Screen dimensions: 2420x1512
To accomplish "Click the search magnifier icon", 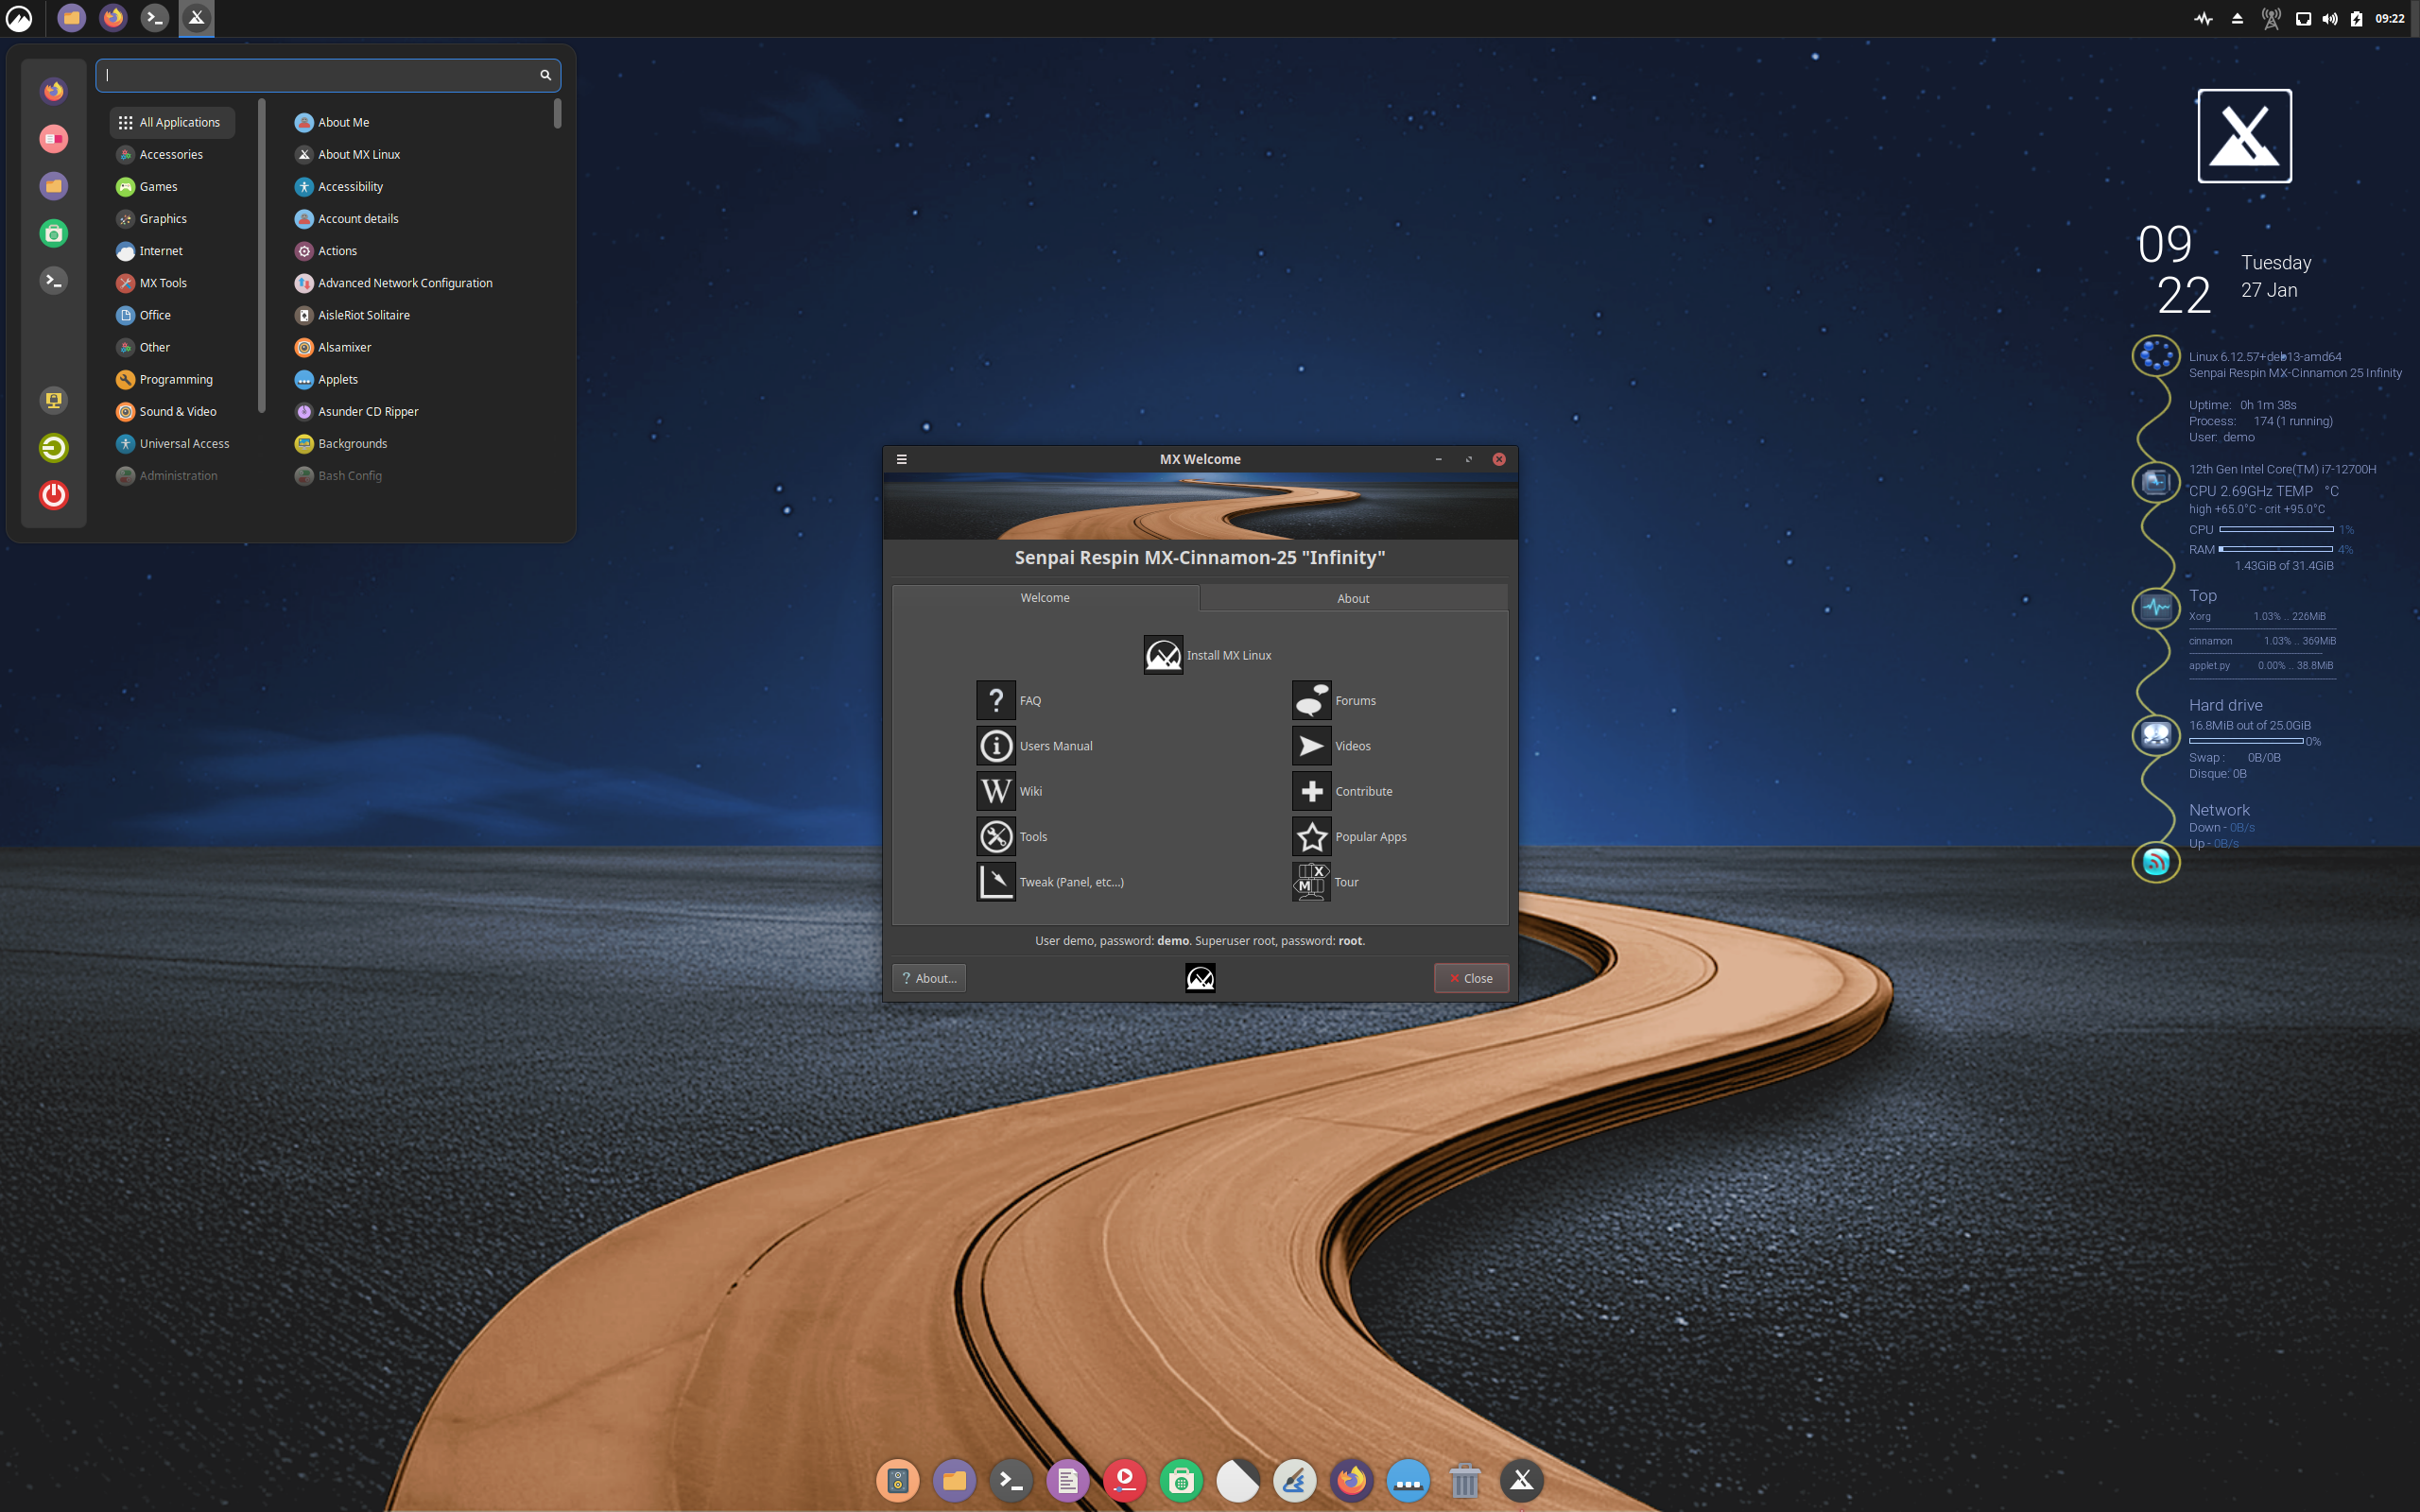I will click(x=545, y=75).
